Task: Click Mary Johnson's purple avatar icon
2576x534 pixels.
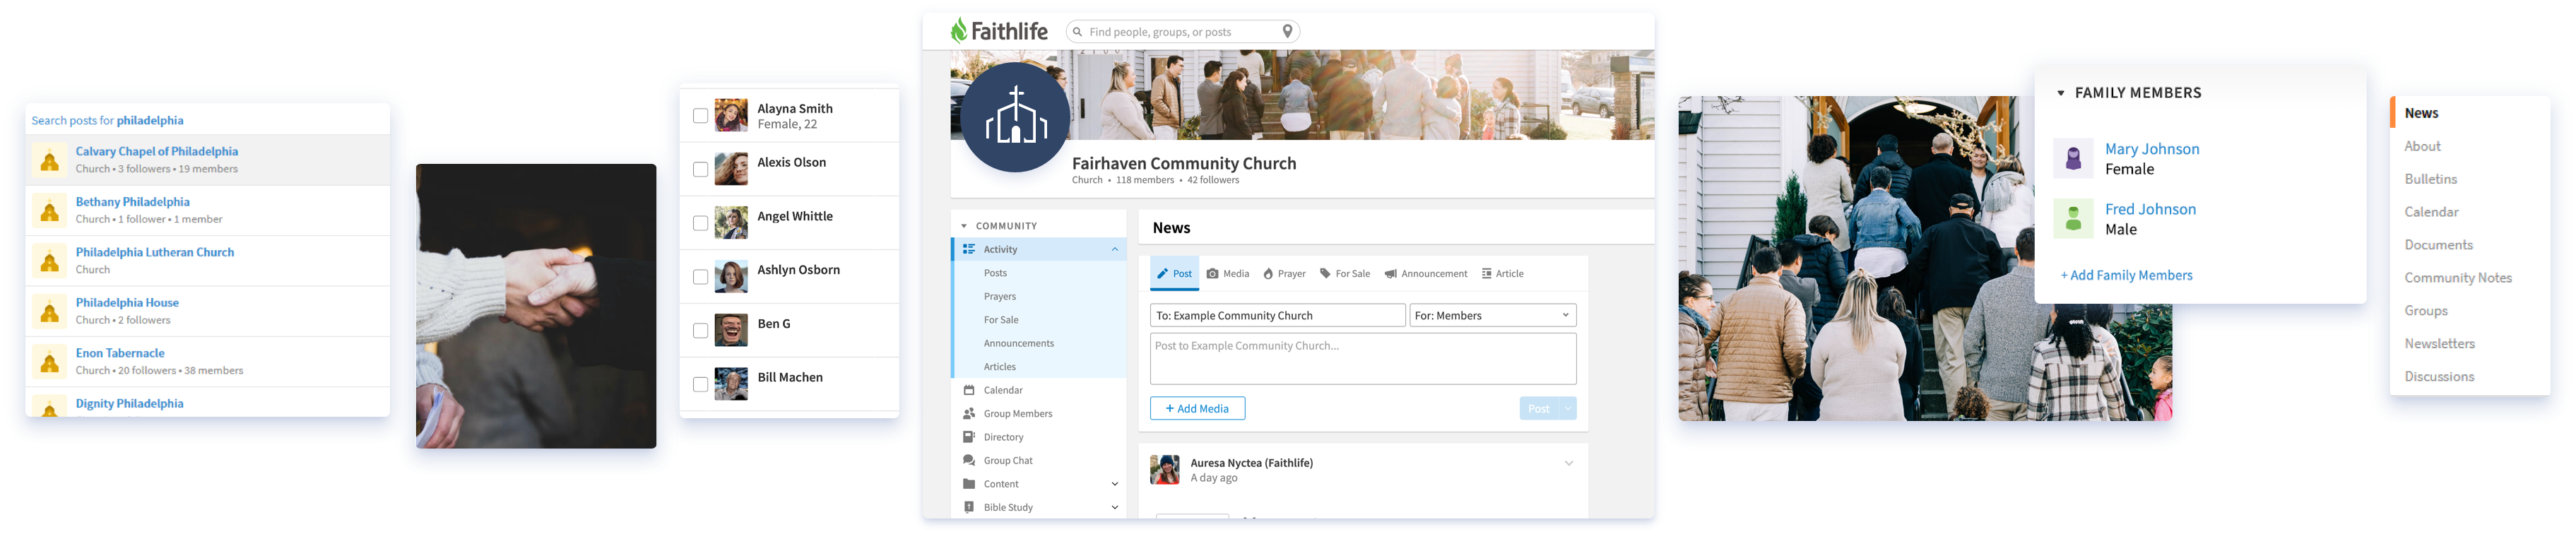Action: [2073, 158]
